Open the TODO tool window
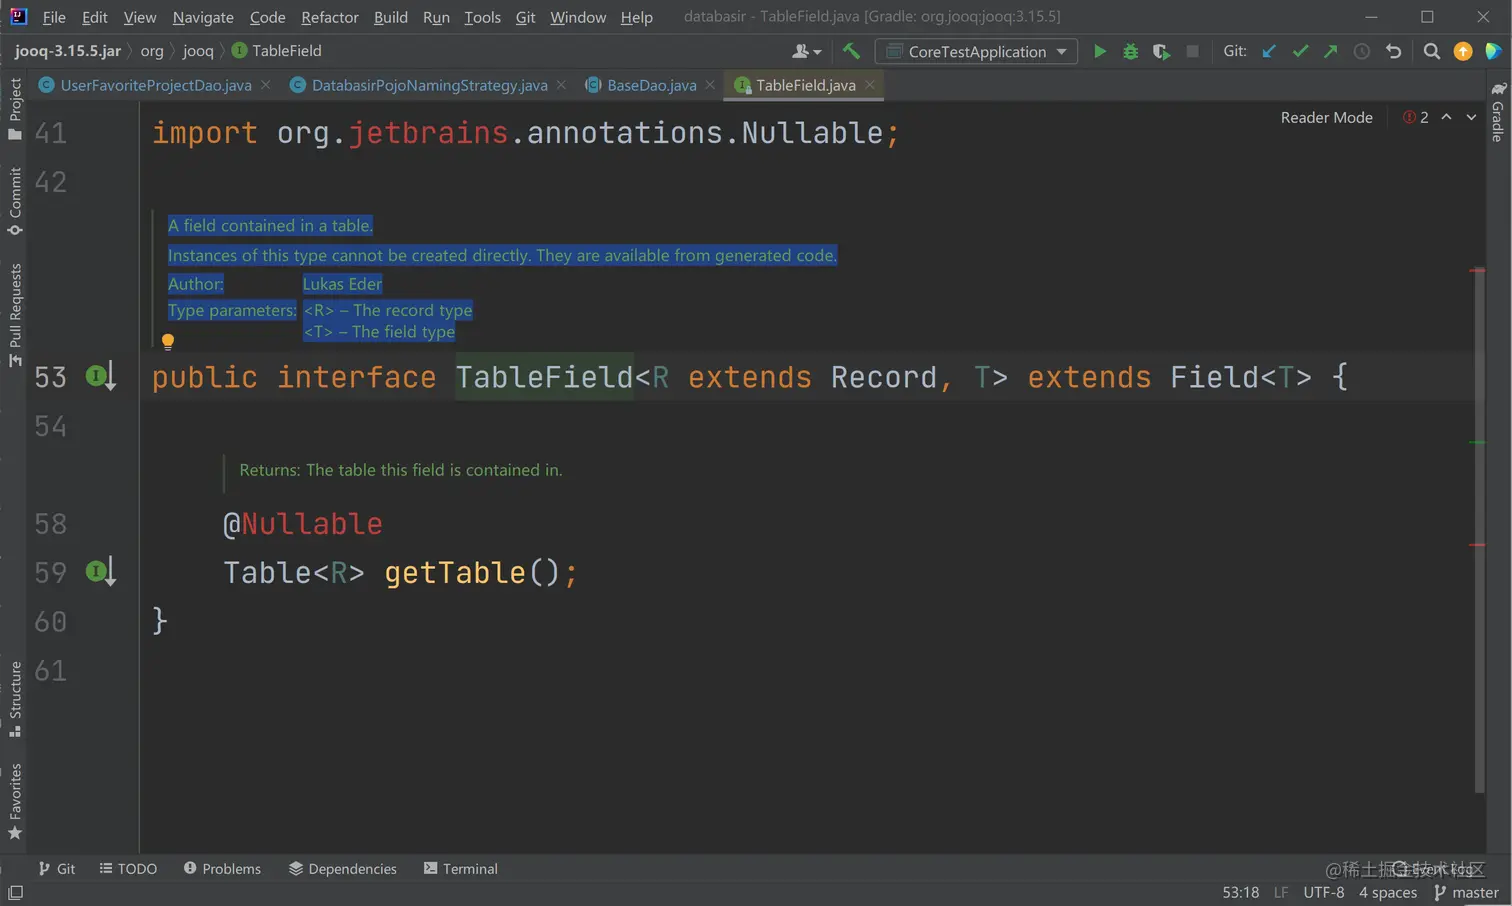Viewport: 1512px width, 906px height. pos(129,868)
